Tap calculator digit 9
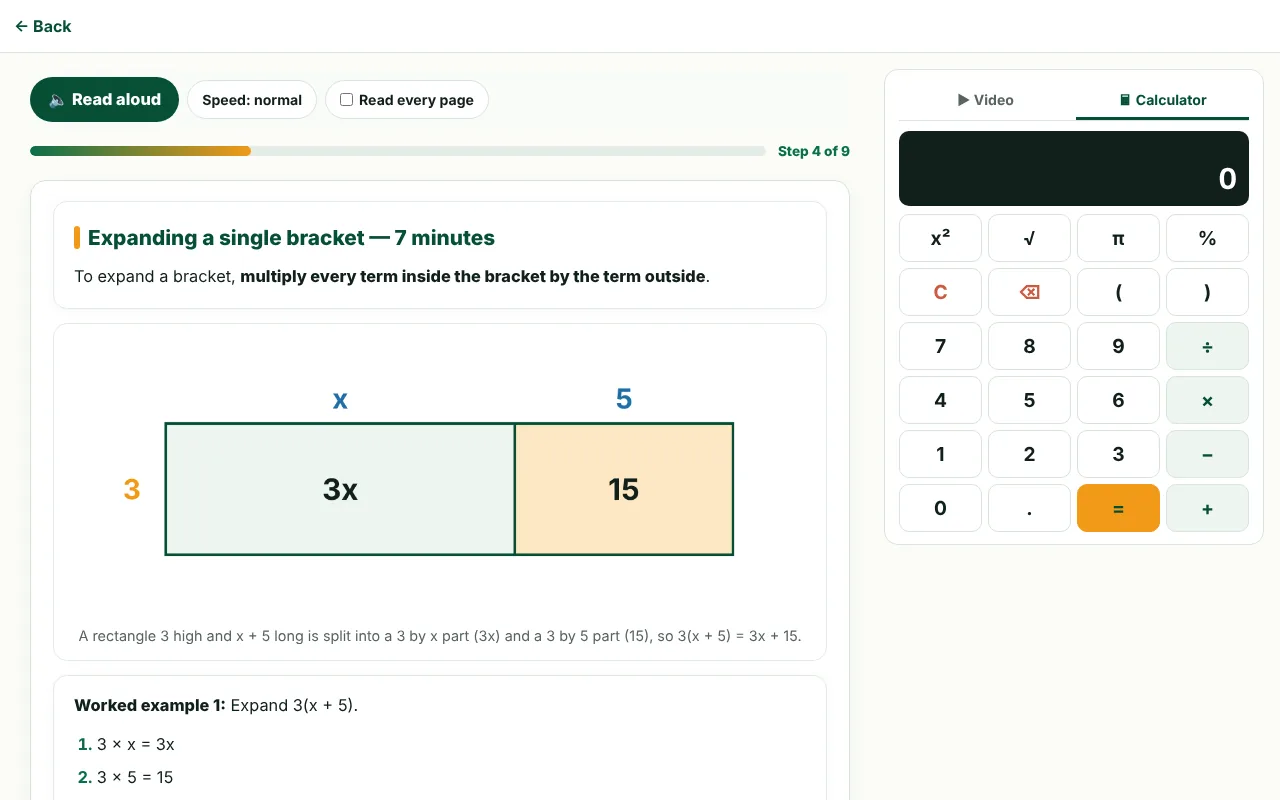Screen dimensions: 1280x800 coord(1118,346)
